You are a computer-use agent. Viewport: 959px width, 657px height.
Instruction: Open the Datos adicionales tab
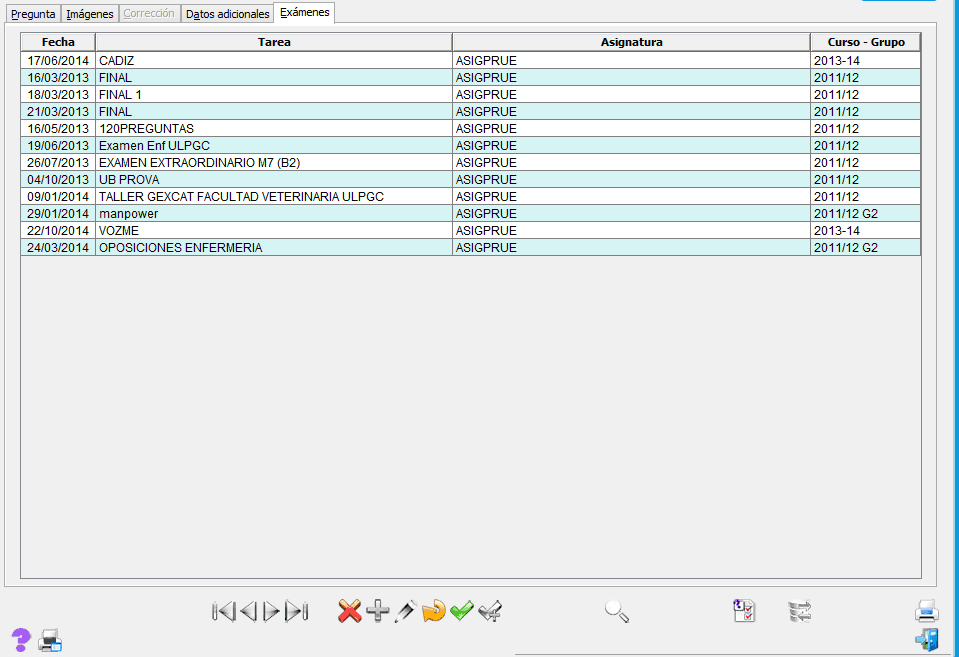tap(227, 14)
